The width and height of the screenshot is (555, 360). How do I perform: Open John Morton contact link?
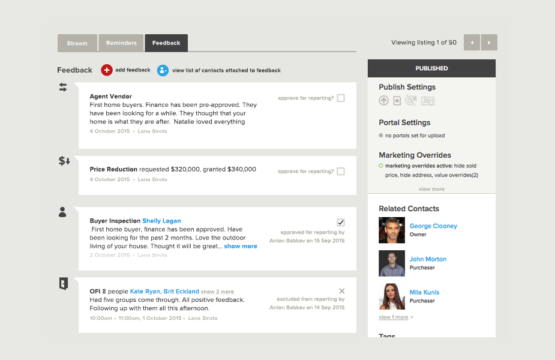(x=428, y=259)
